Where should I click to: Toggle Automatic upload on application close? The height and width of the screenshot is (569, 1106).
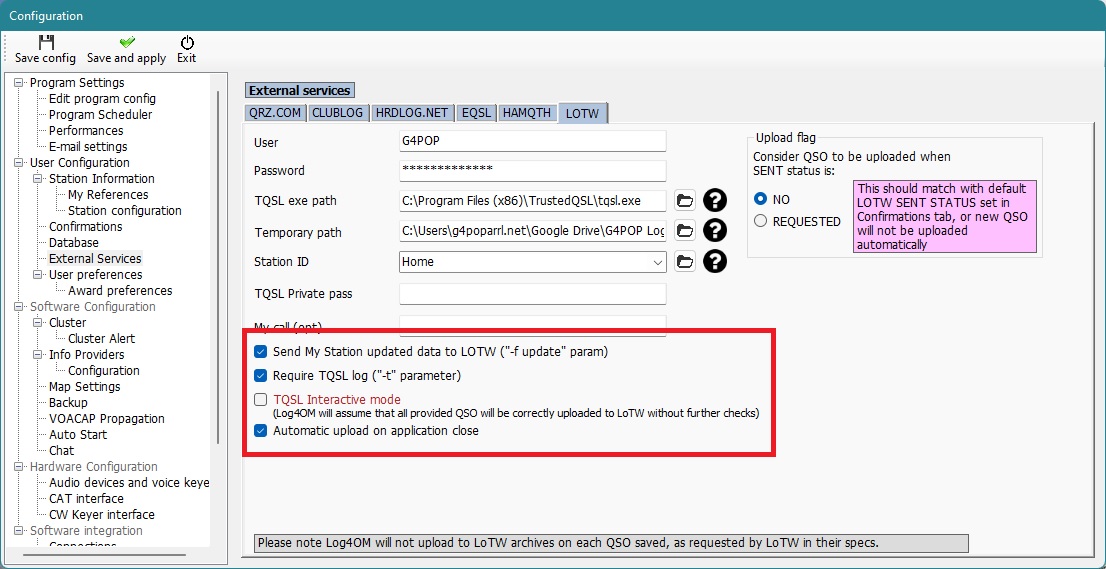tap(261, 430)
